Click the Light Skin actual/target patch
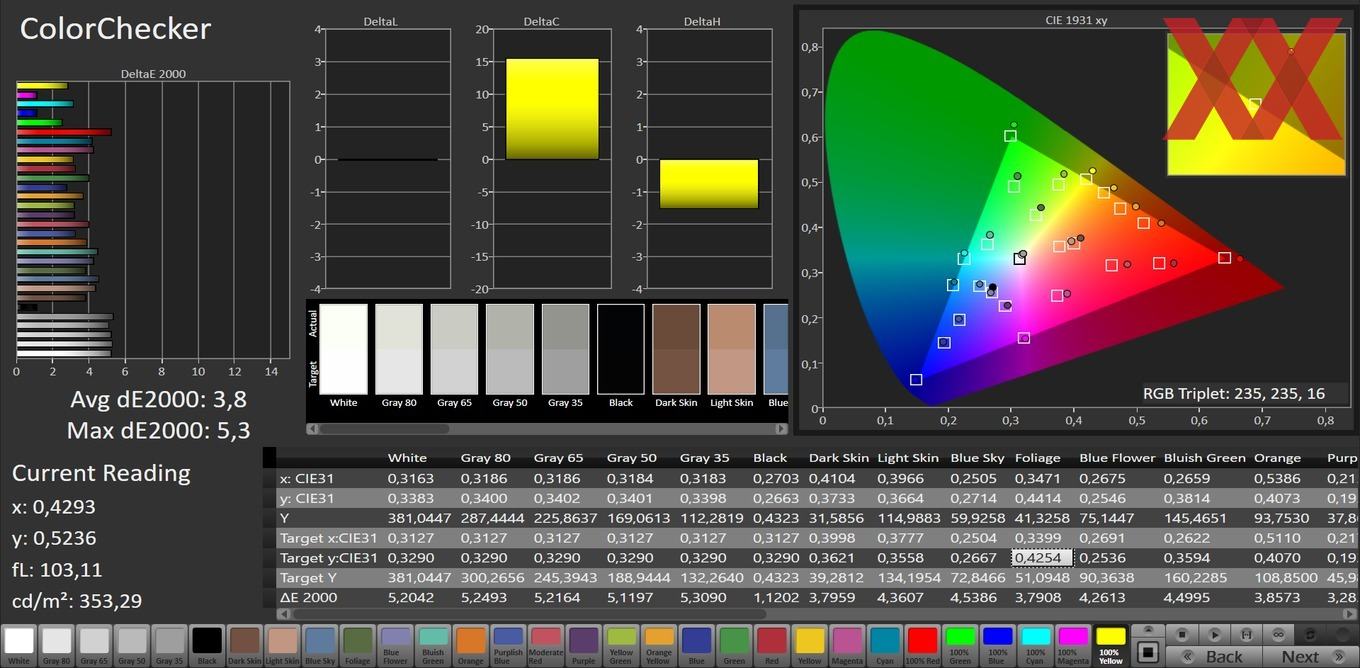 pos(732,349)
